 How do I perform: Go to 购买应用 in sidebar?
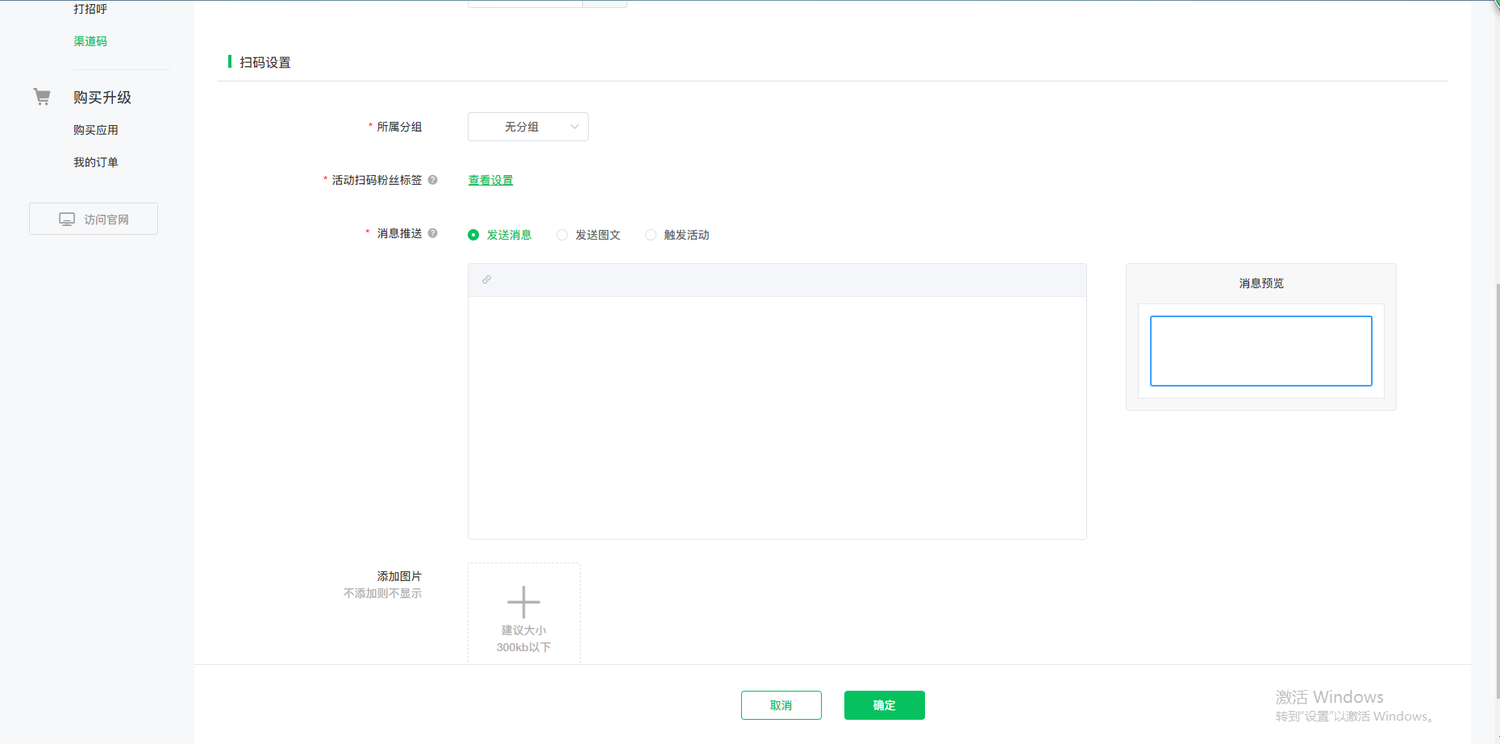[96, 130]
